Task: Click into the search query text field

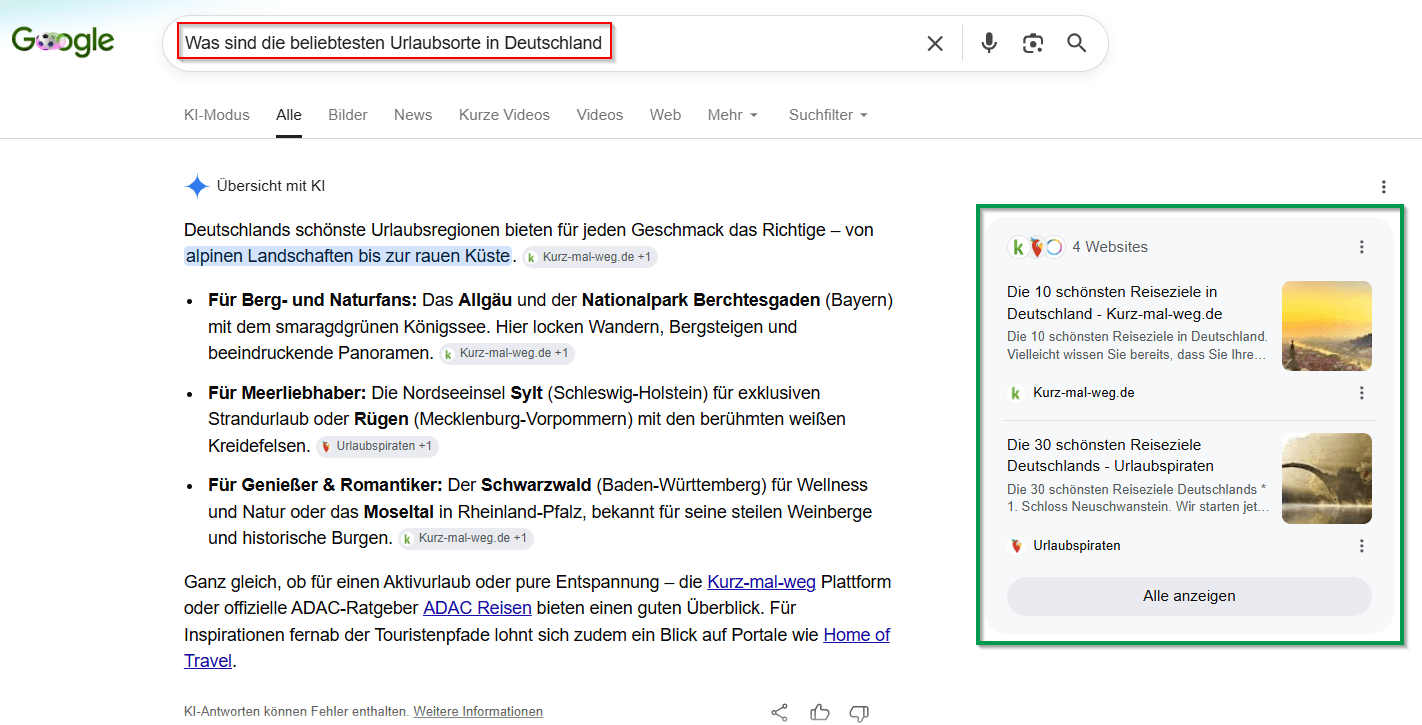Action: 394,43
